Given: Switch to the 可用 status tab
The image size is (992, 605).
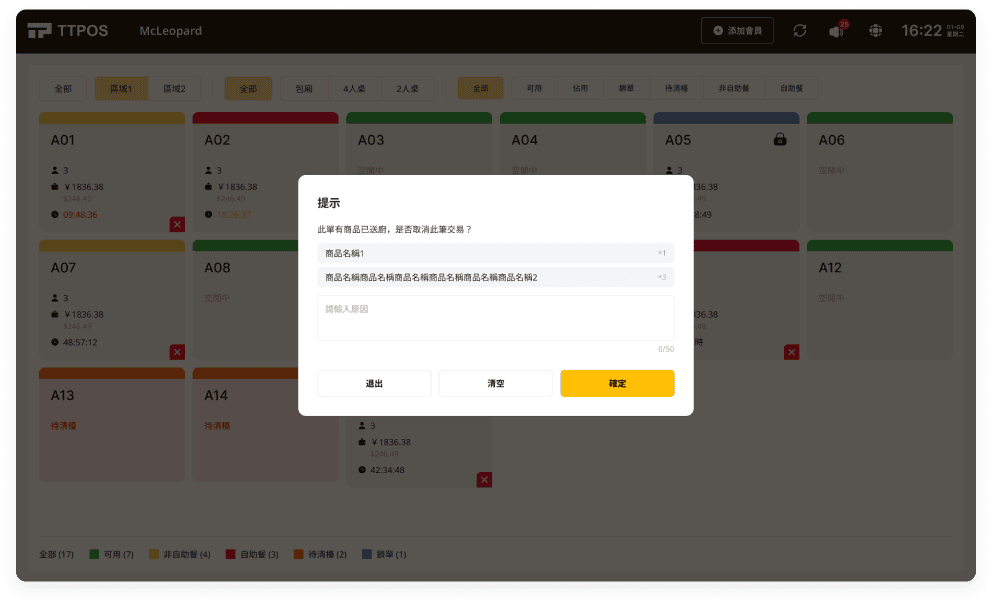Looking at the screenshot, I should coord(534,89).
